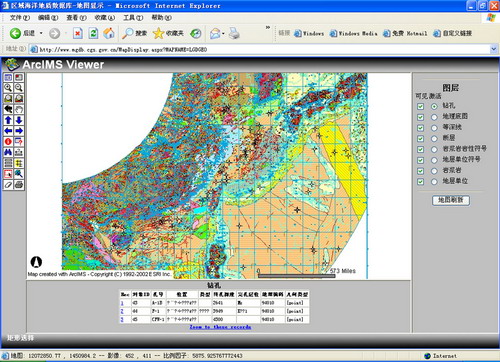
Task: Zoom to full extent tool
Action: 8,99
